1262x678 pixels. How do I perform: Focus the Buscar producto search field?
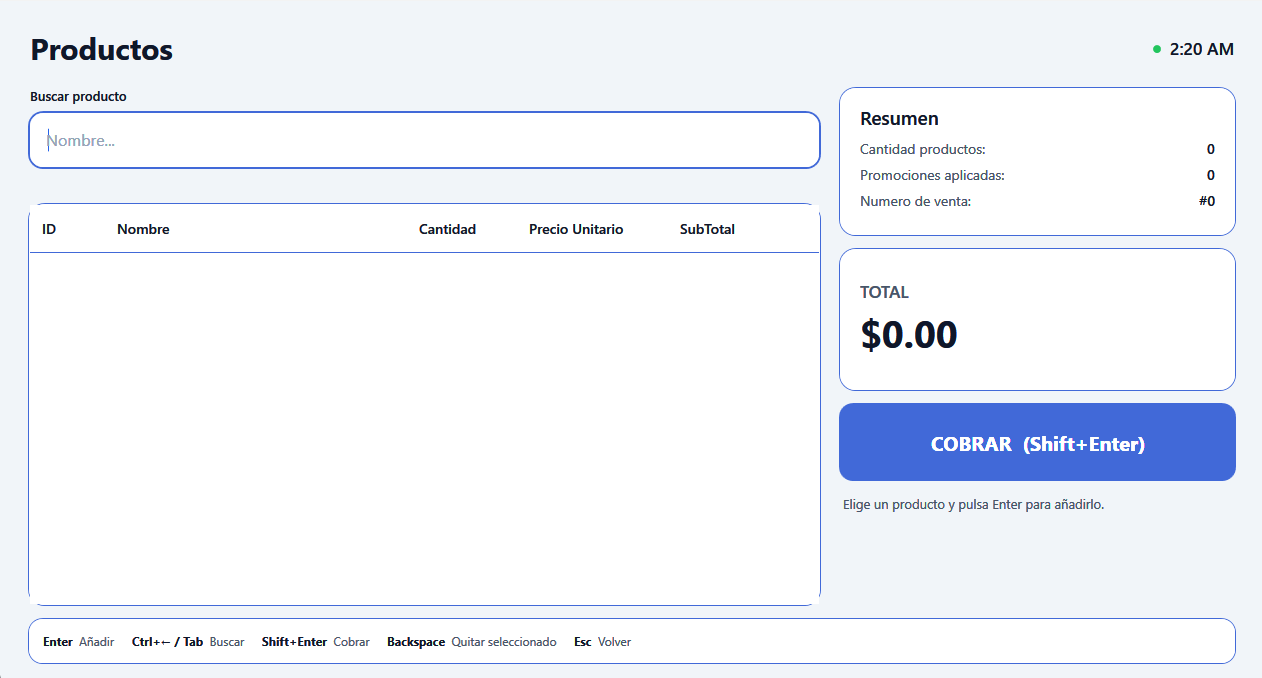point(424,140)
